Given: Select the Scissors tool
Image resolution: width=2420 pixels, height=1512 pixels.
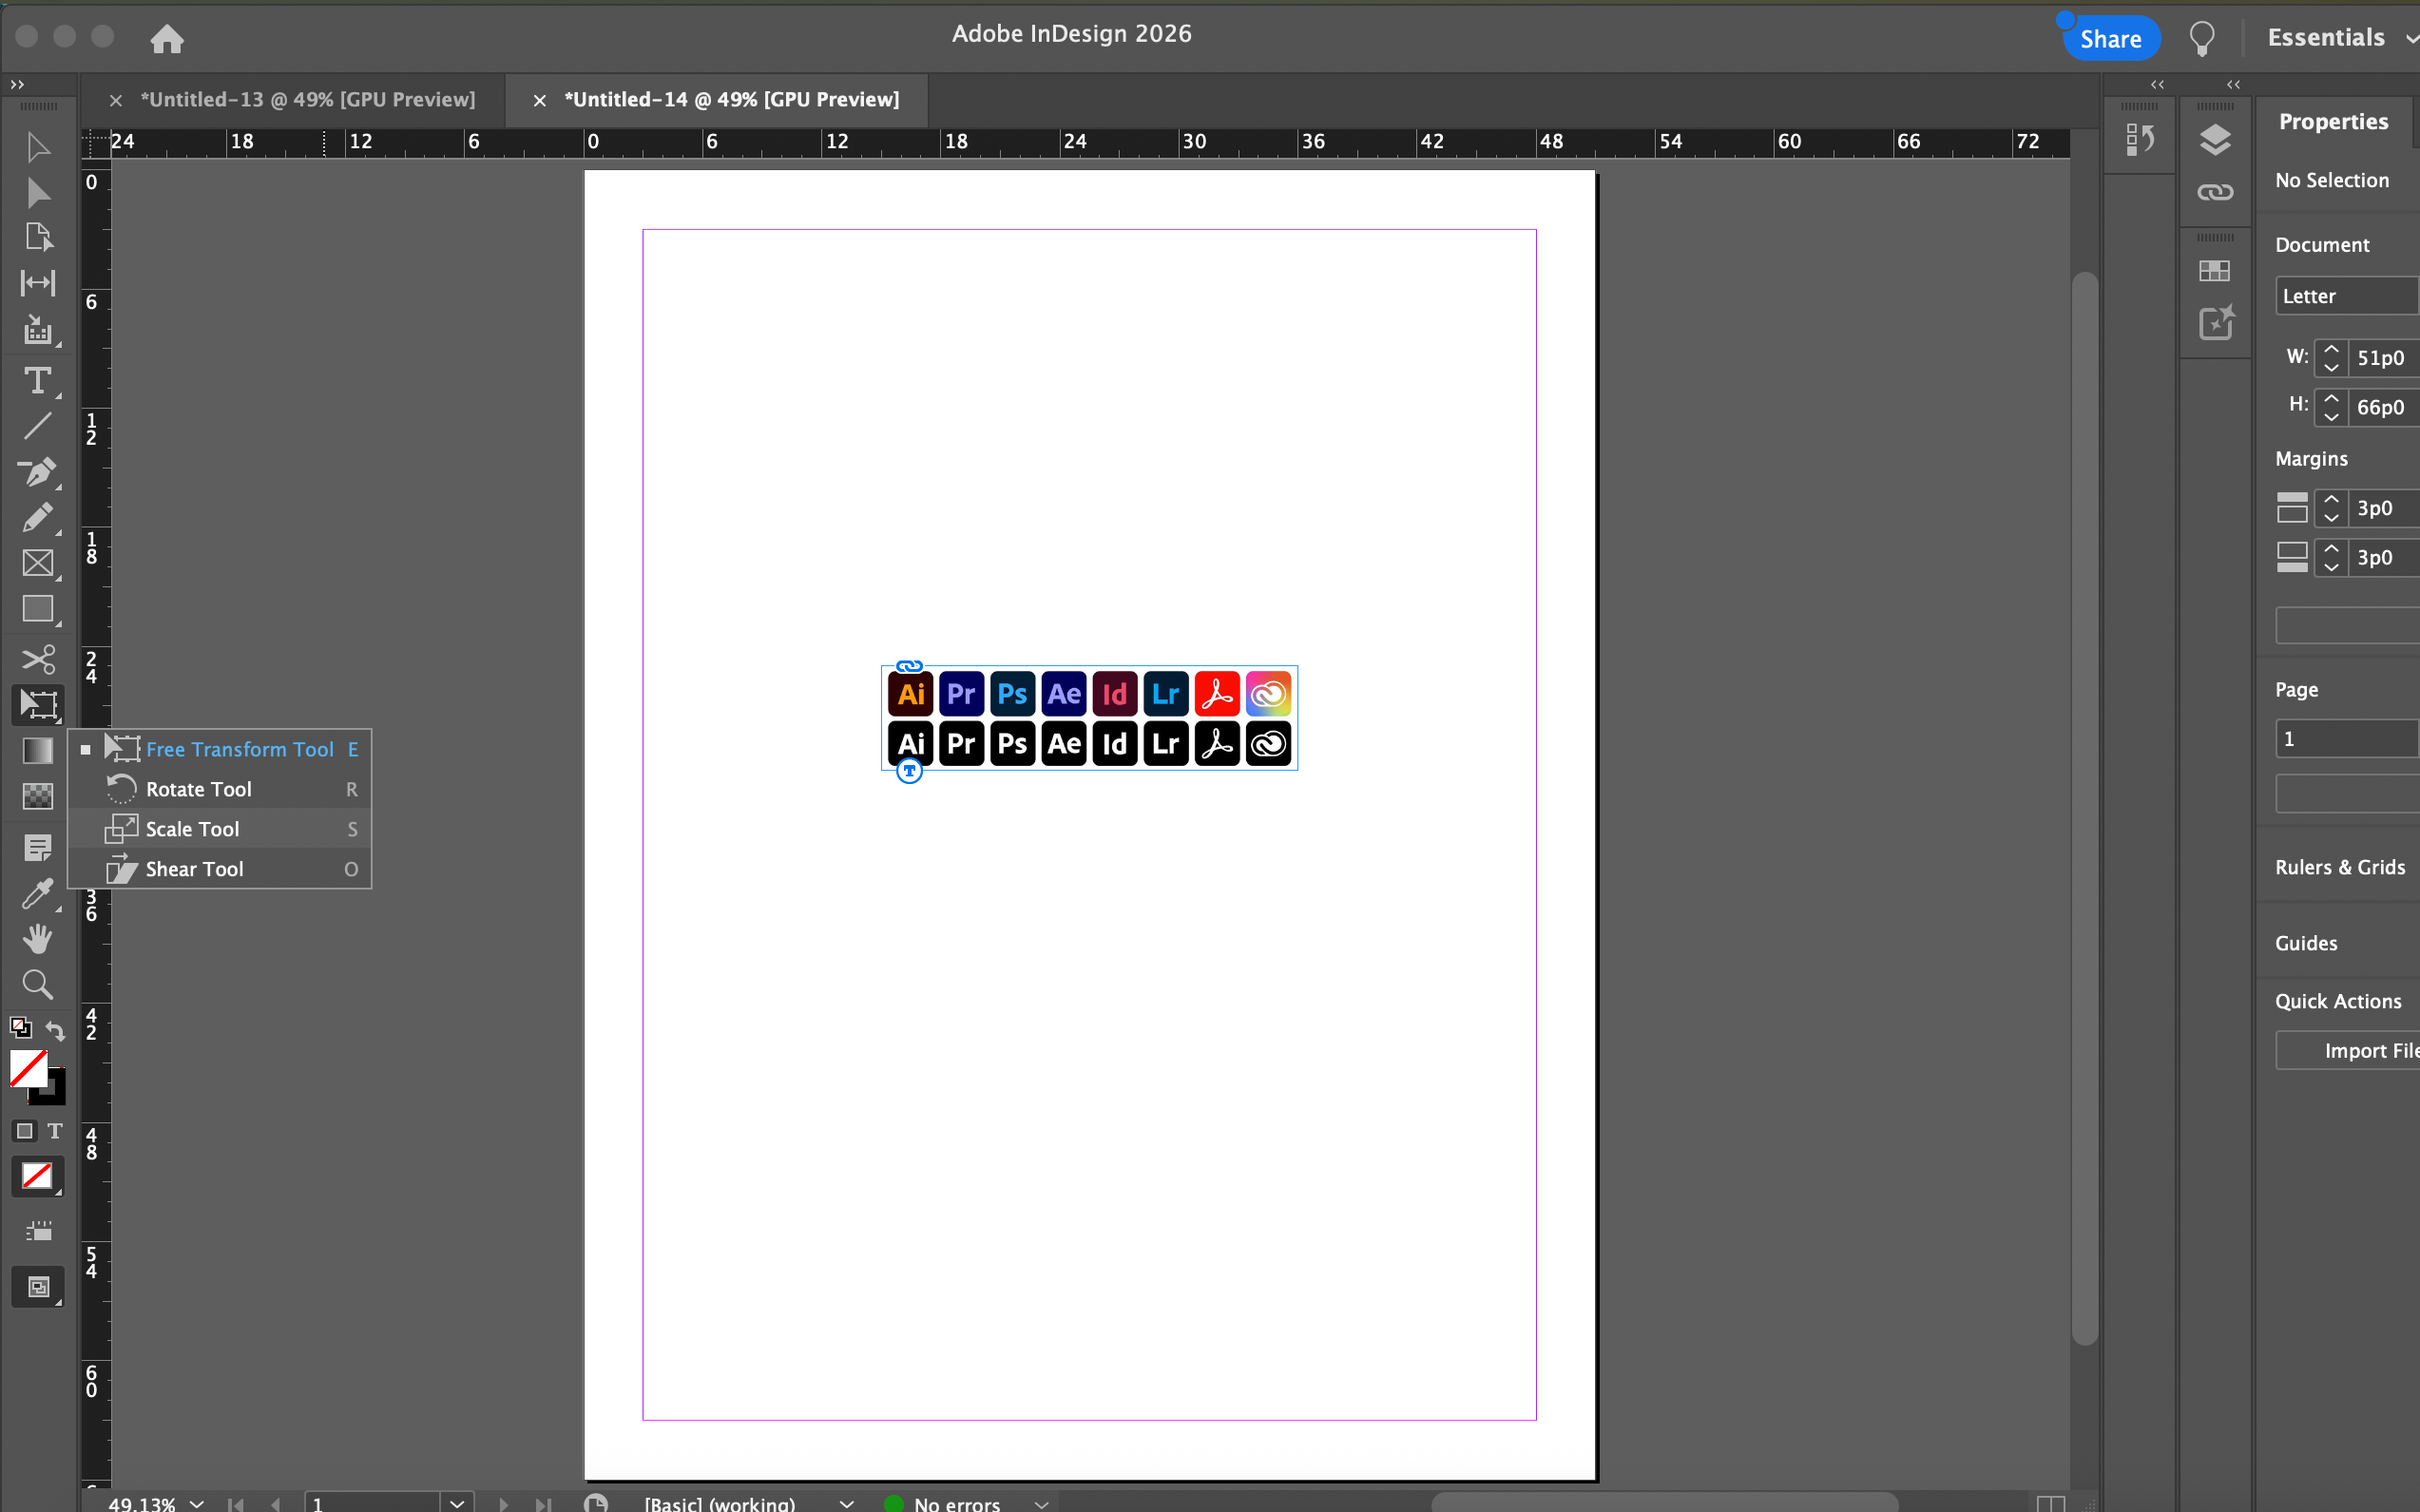Looking at the screenshot, I should (x=37, y=659).
